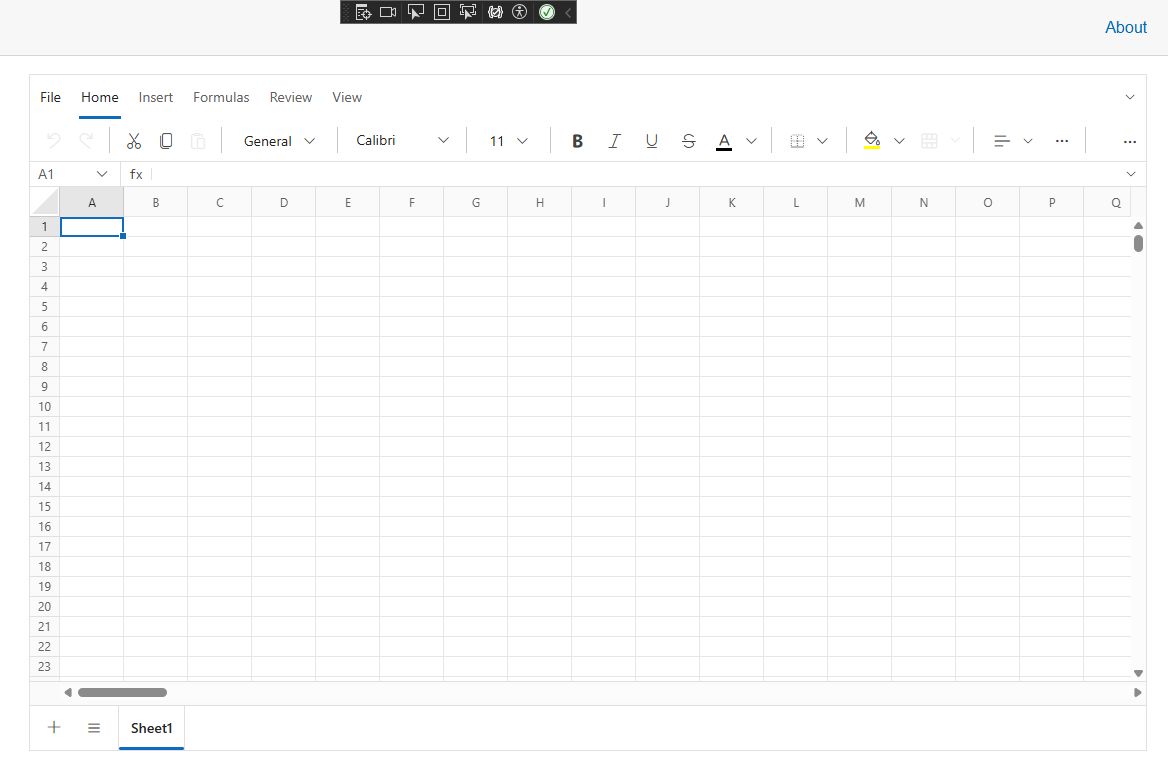Click the Borders icon

(797, 141)
